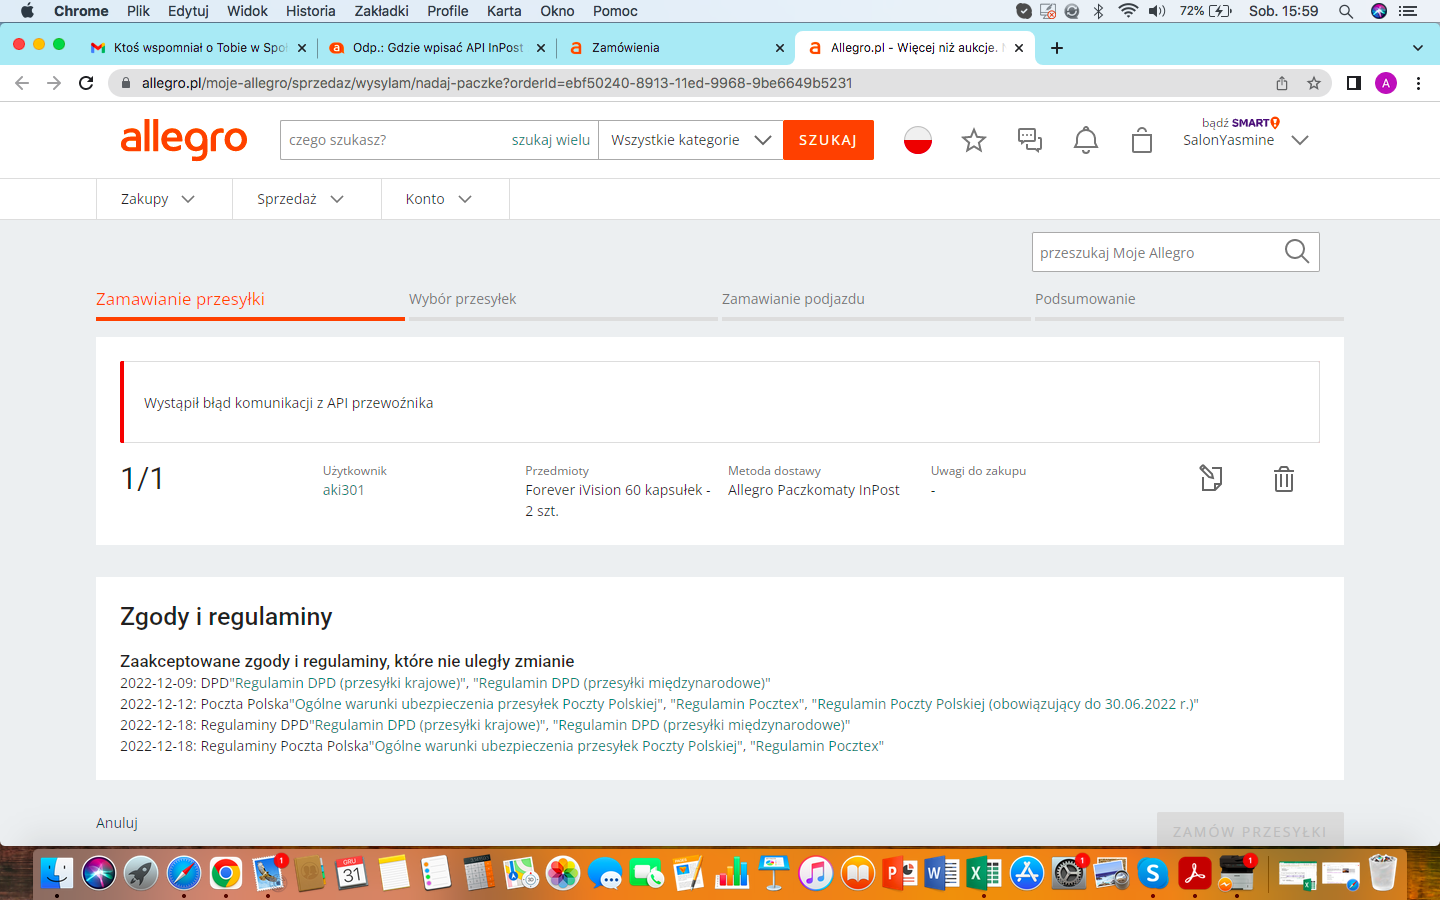Open favorites via the star icon

click(x=973, y=140)
